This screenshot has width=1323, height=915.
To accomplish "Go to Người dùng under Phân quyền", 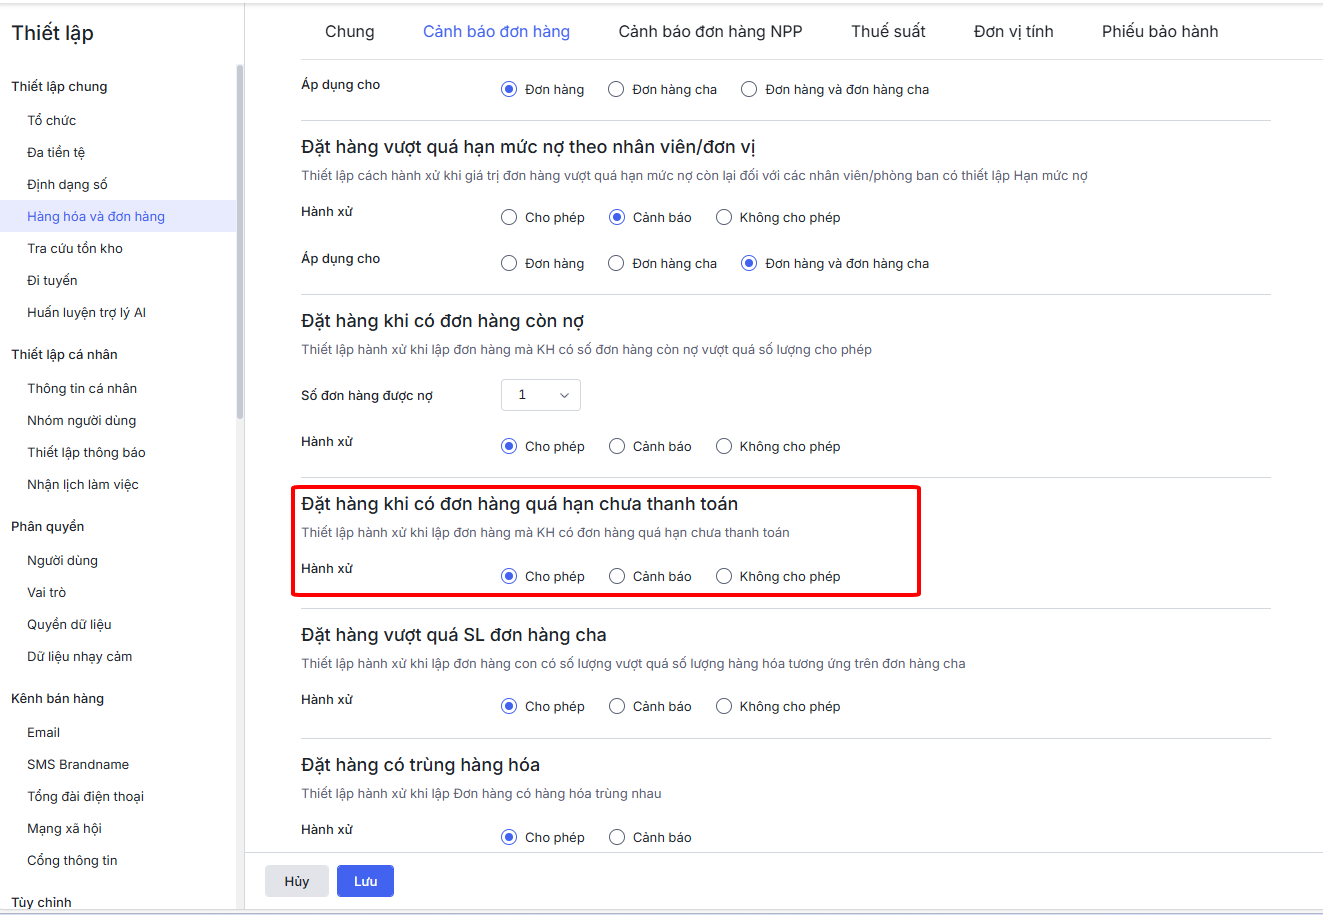I will (62, 560).
